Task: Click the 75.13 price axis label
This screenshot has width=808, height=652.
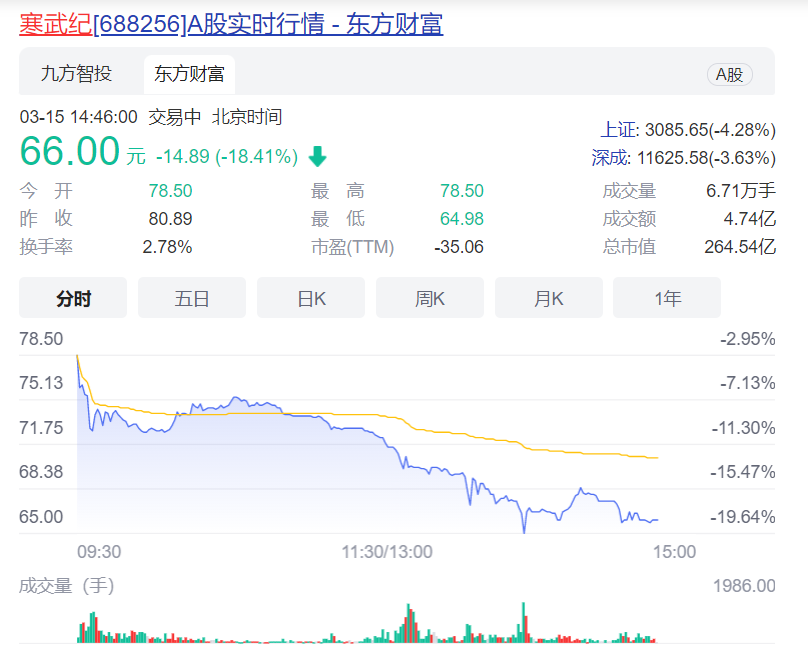Action: 41,383
